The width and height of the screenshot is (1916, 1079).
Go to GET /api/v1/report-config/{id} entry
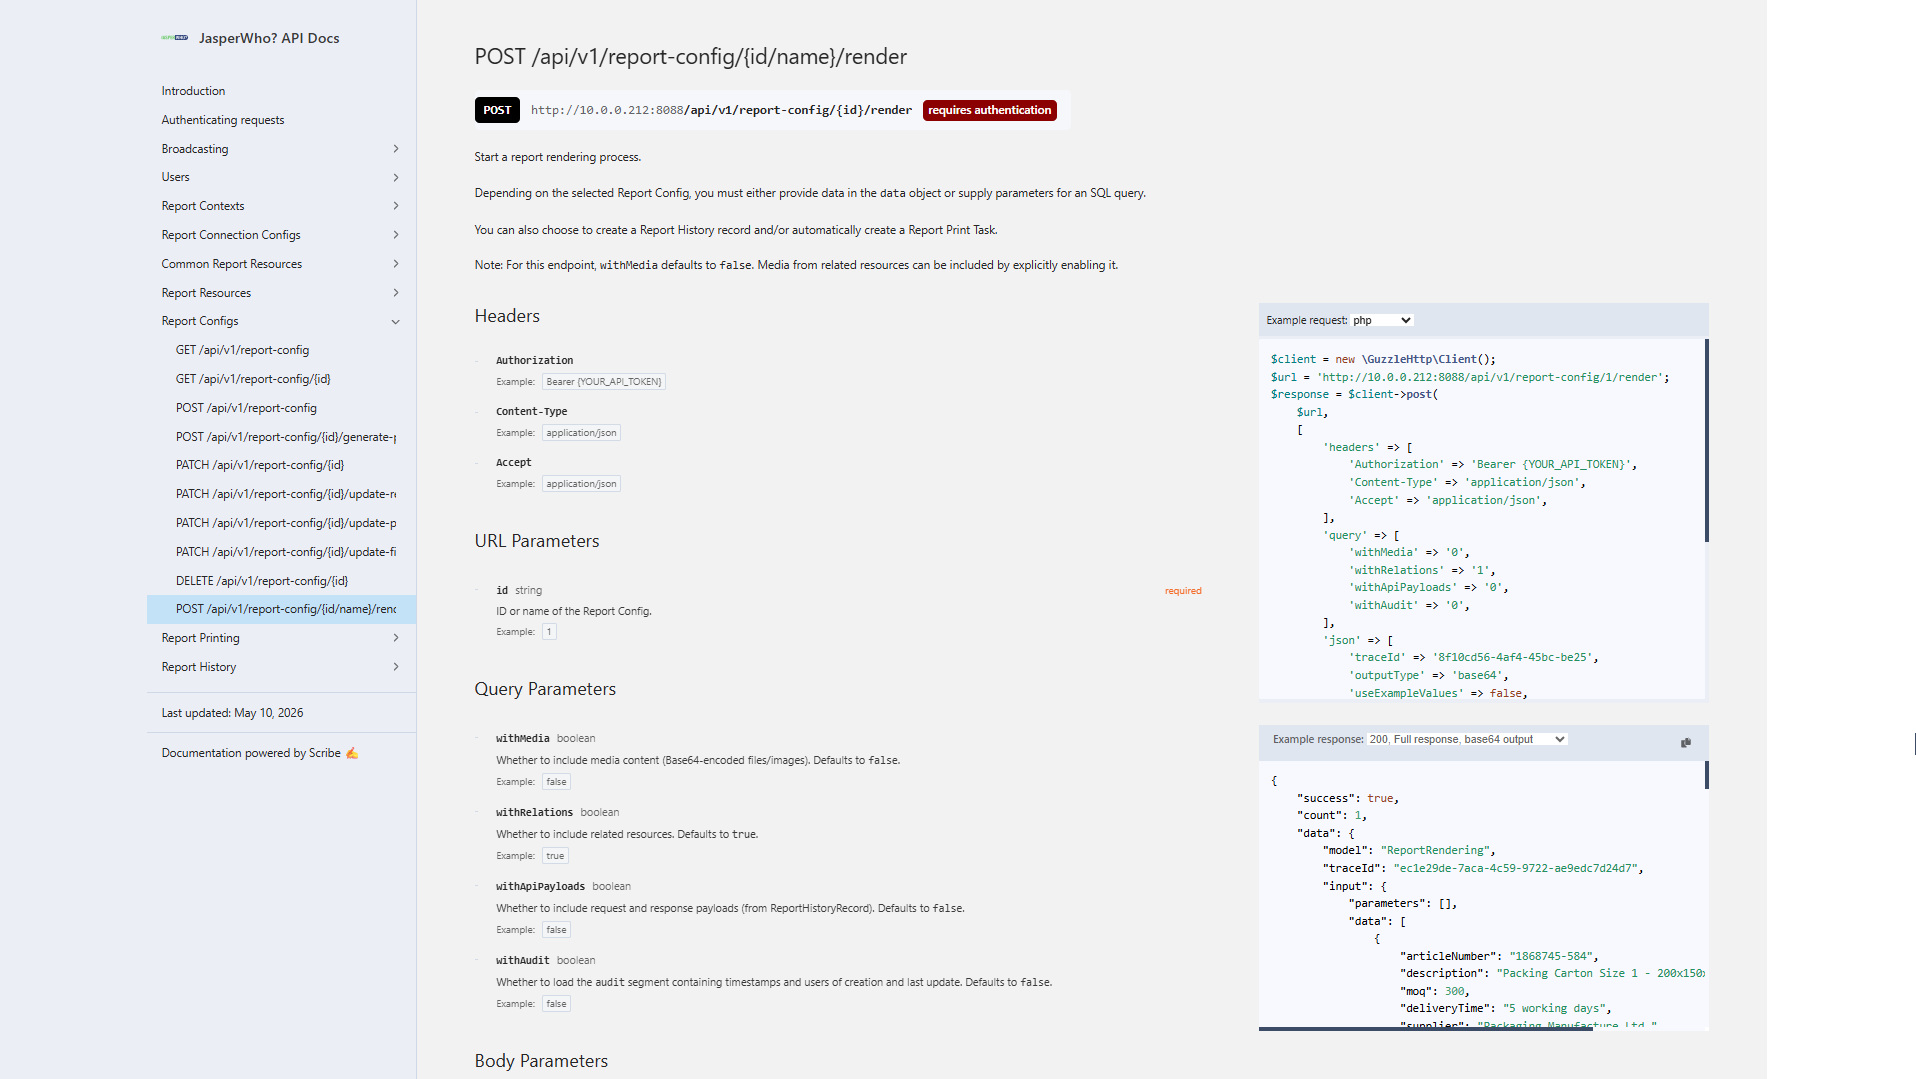click(253, 379)
